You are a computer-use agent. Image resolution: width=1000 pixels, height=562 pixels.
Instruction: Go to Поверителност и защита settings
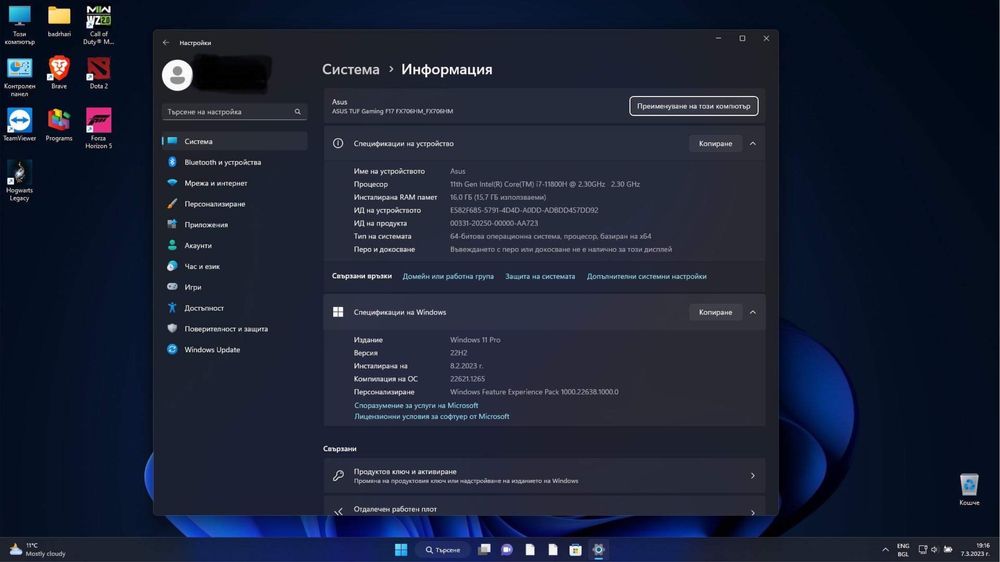pos(234,329)
